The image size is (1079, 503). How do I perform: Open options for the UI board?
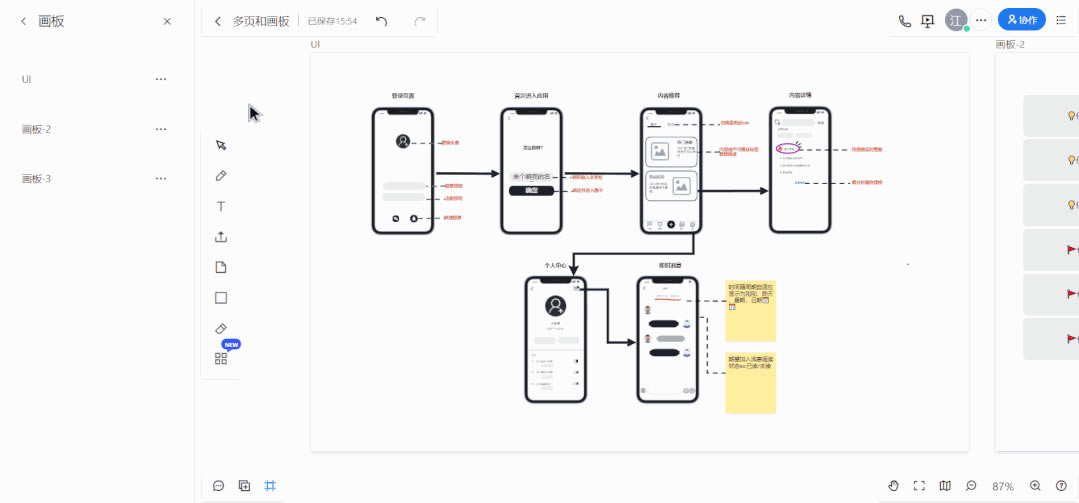(x=161, y=79)
